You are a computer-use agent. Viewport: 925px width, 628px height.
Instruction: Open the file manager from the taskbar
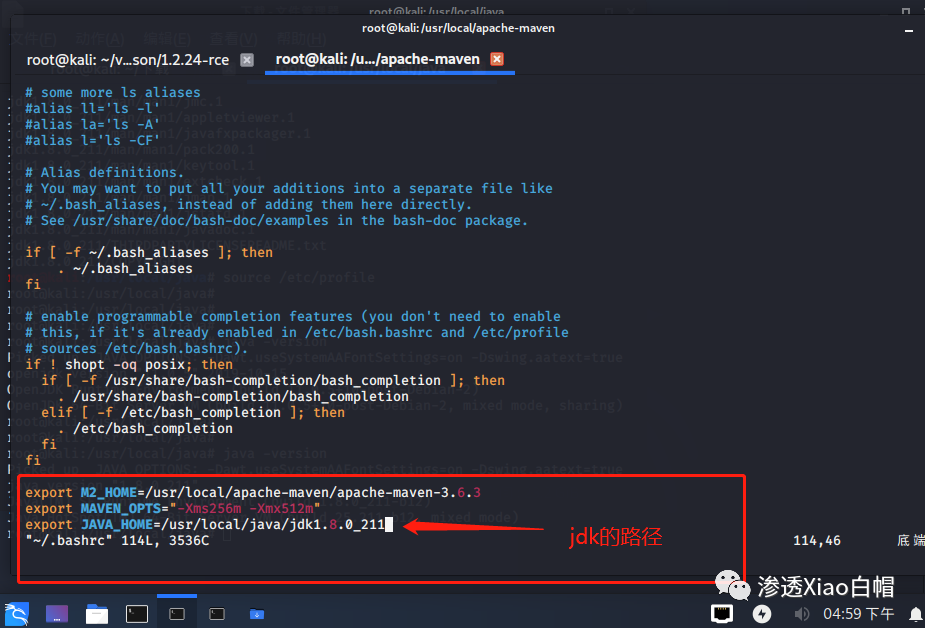coord(97,614)
